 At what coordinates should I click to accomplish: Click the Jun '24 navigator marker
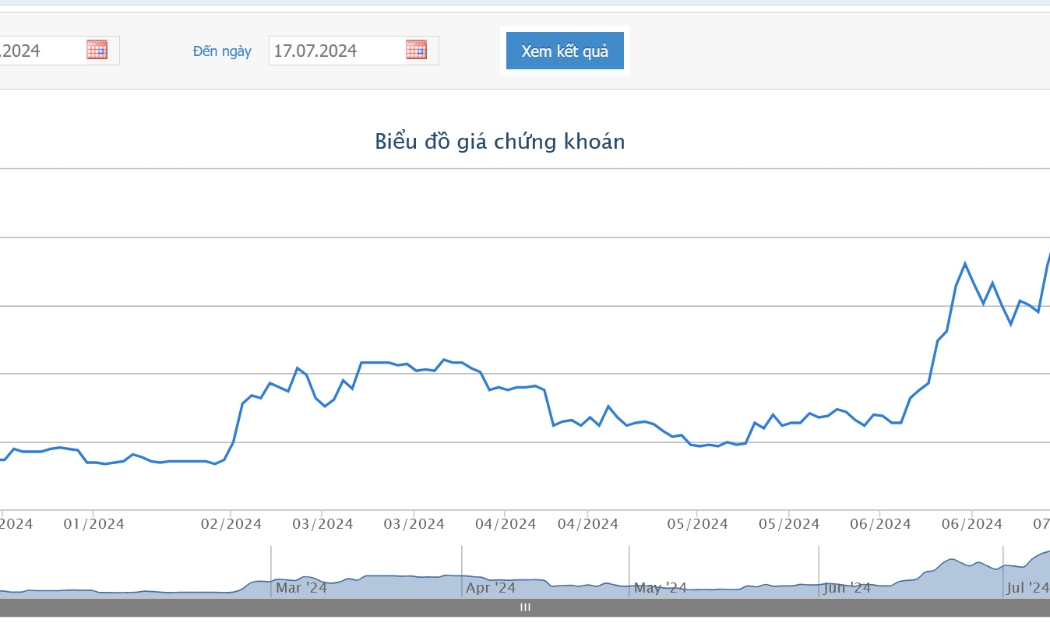[846, 588]
